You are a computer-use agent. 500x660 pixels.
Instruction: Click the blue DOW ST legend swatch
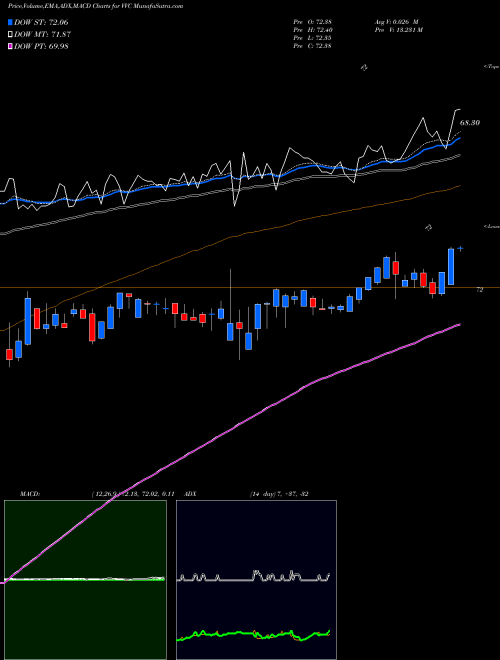coord(10,22)
